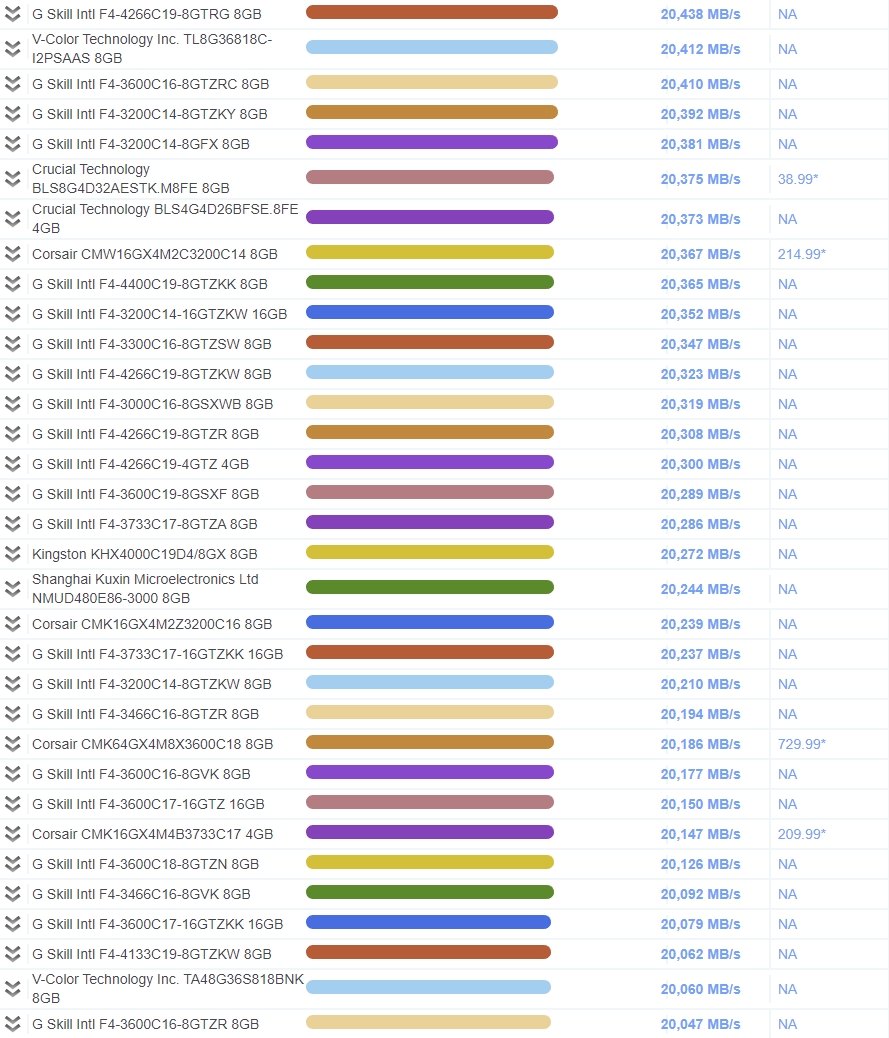This screenshot has width=889, height=1038.
Task: Click the 20,367 MB/s score
Action: [x=700, y=254]
